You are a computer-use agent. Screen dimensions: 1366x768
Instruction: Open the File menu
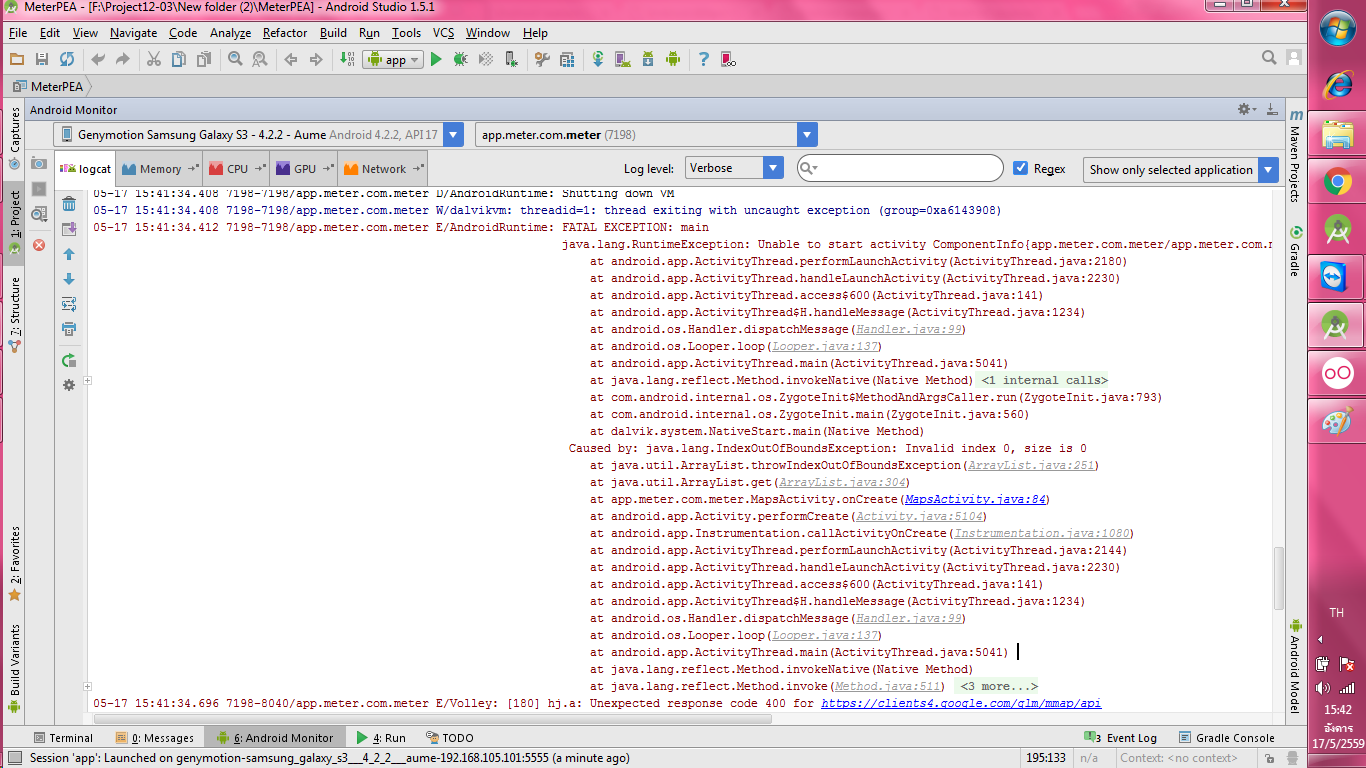18,33
